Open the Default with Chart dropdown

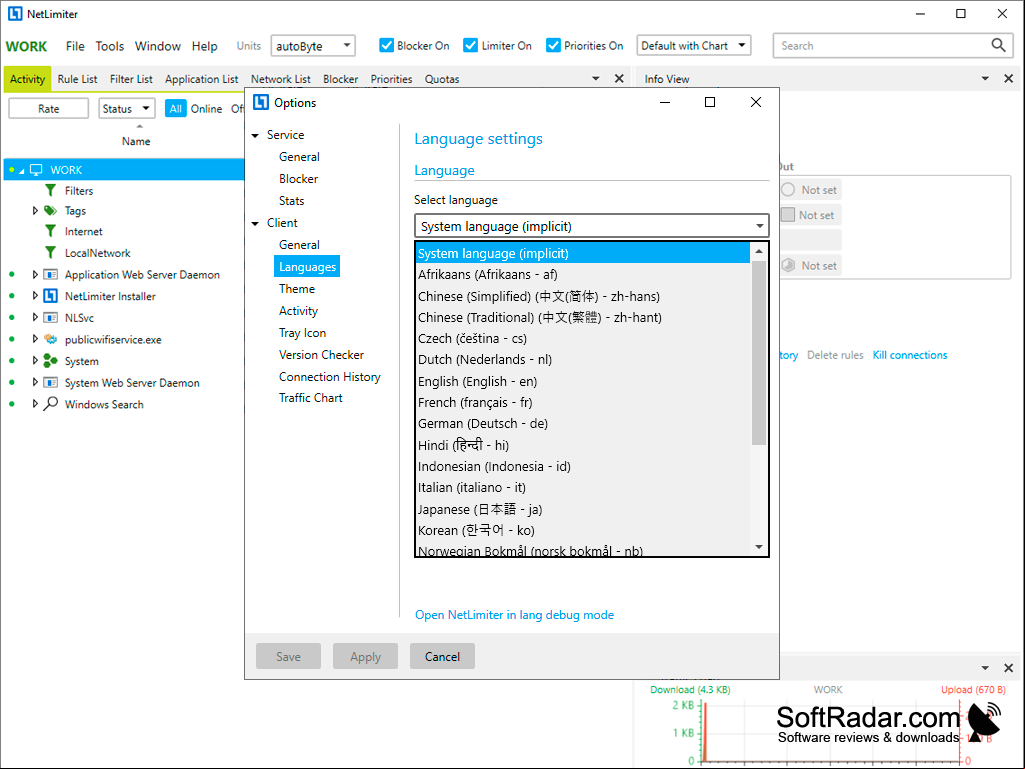pos(694,46)
